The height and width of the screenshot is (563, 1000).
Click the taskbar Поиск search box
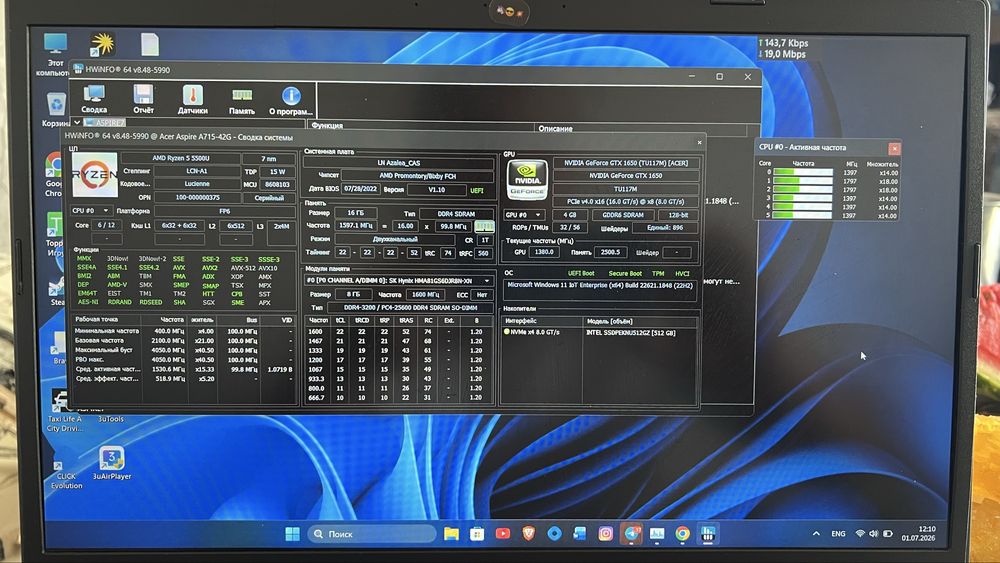pyautogui.click(x=372, y=534)
